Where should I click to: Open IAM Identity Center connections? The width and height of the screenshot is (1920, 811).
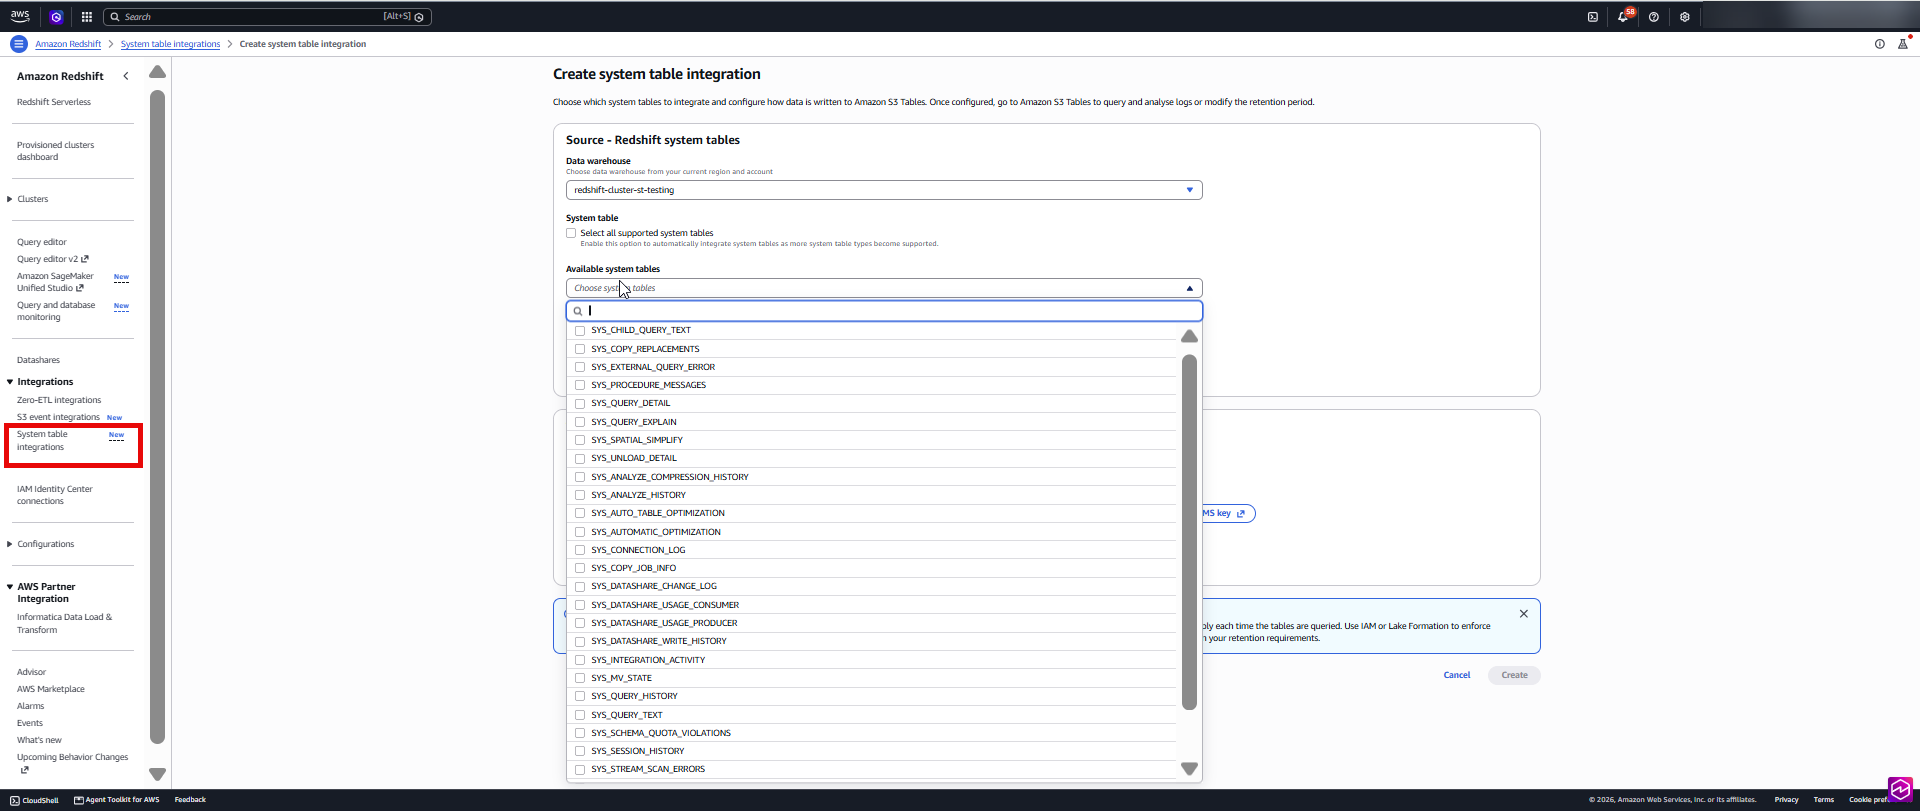[55, 495]
